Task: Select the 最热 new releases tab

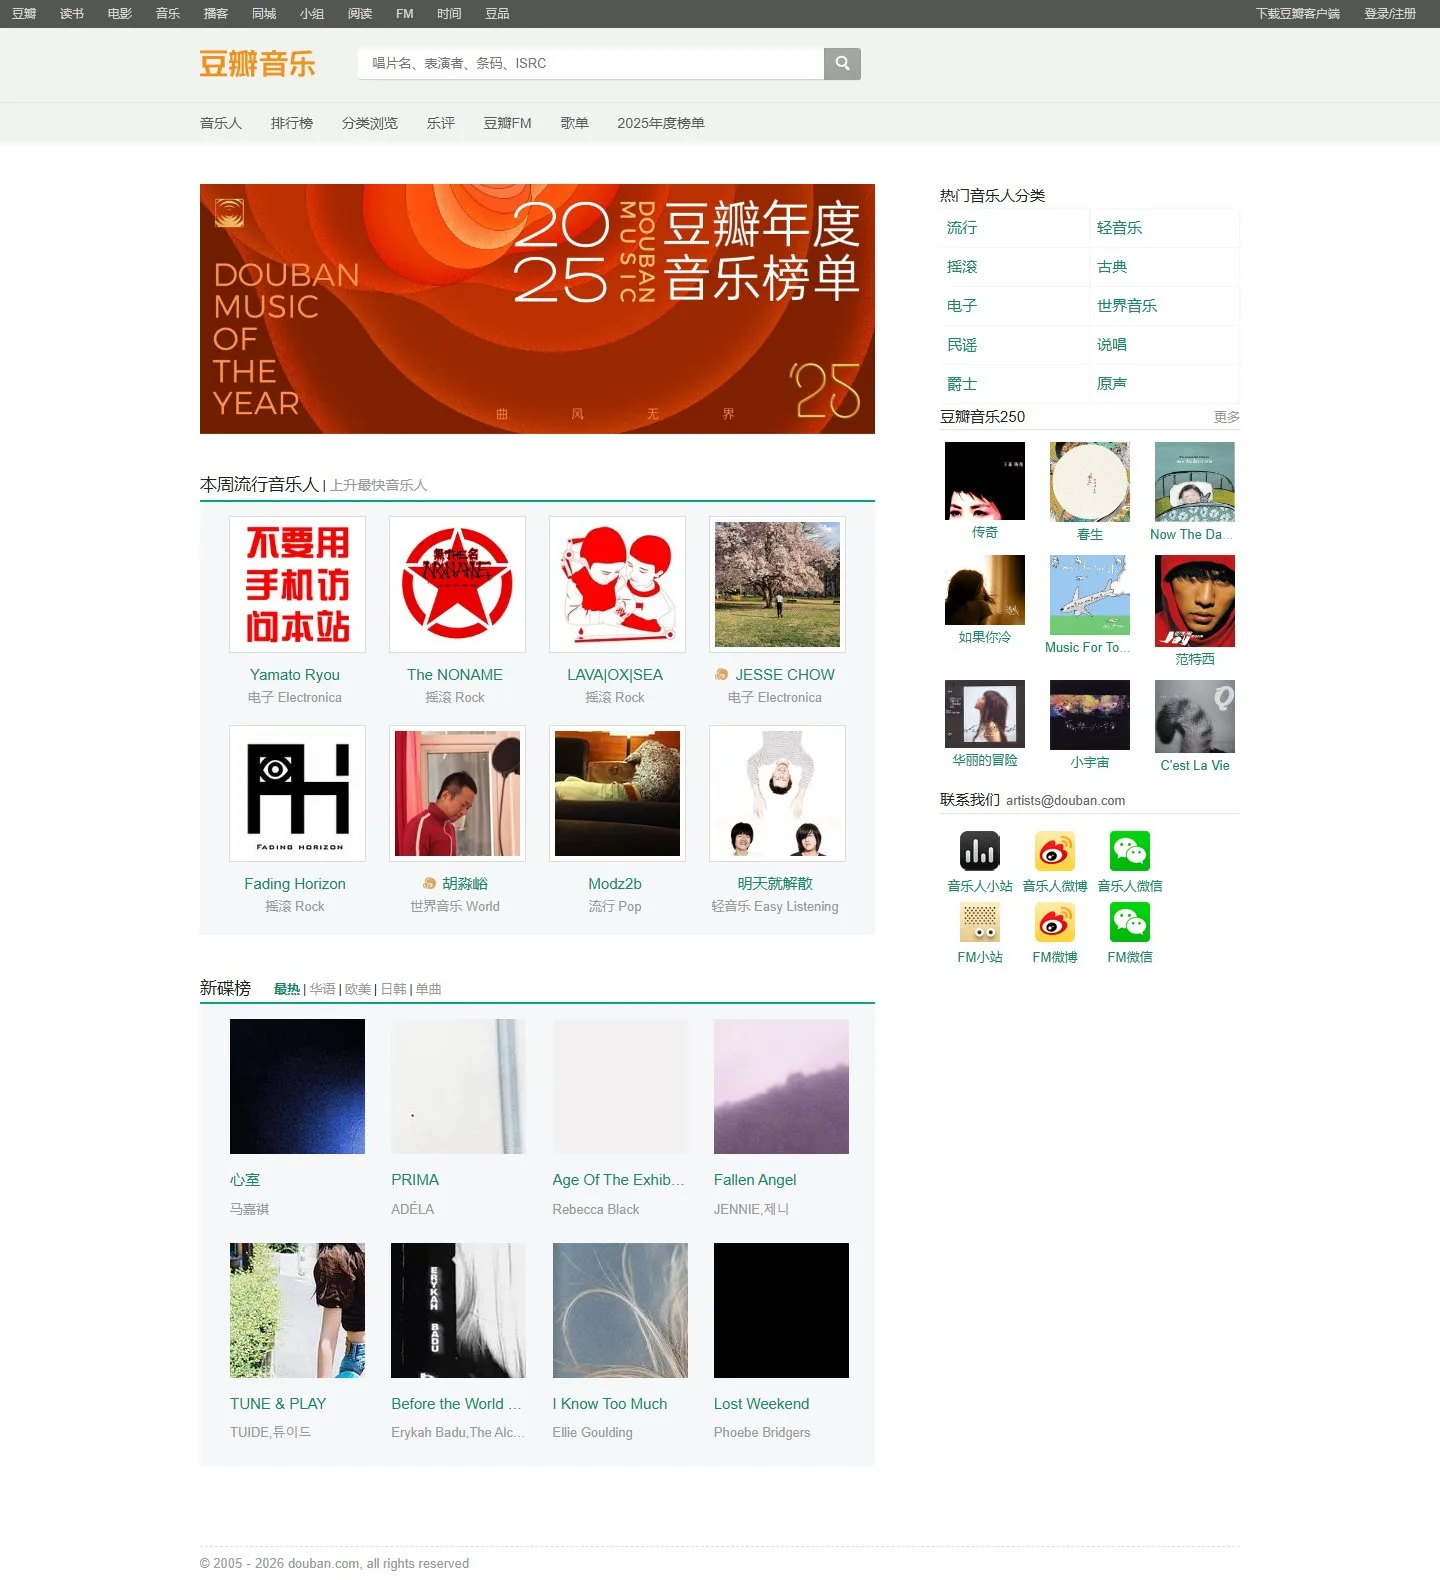Action: tap(287, 989)
